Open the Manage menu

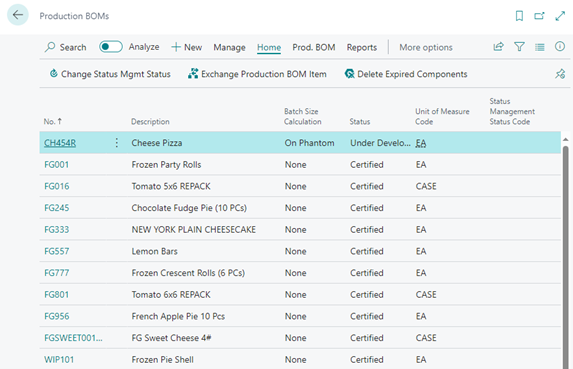229,47
